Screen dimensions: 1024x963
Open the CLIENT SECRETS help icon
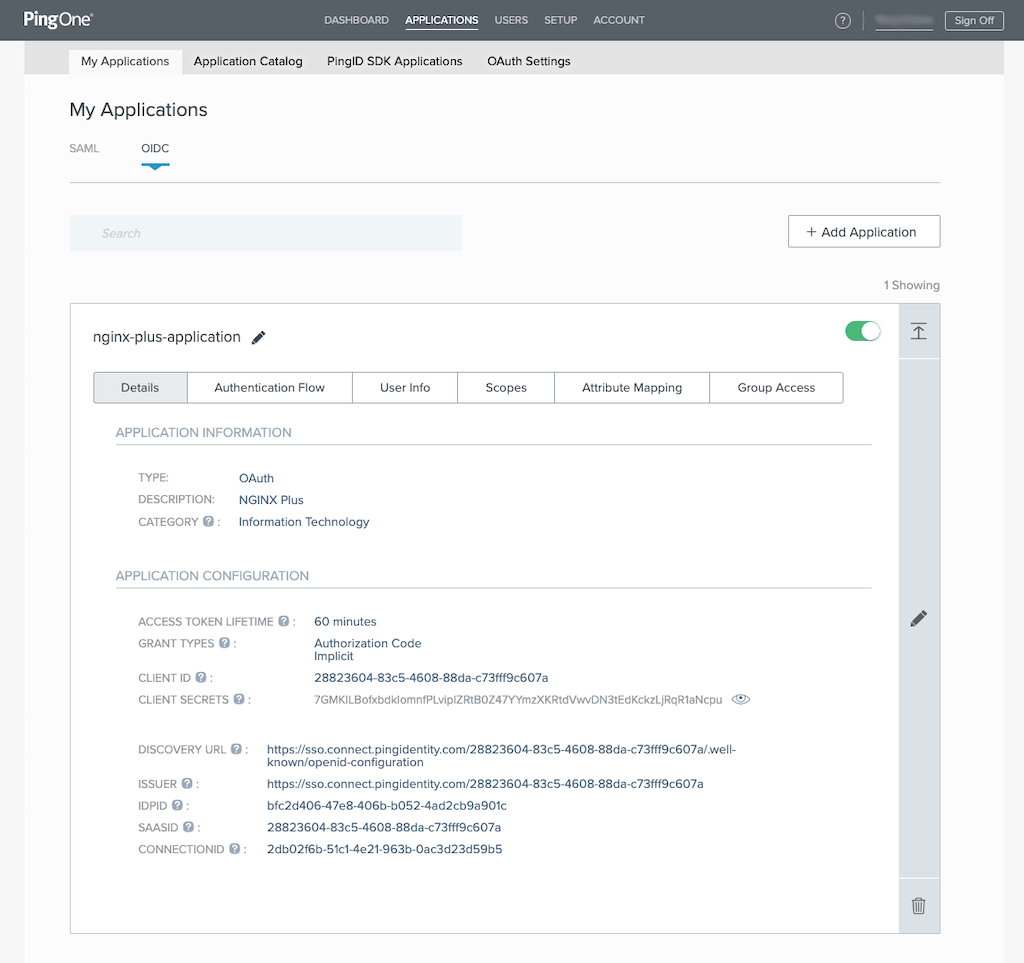pos(239,699)
